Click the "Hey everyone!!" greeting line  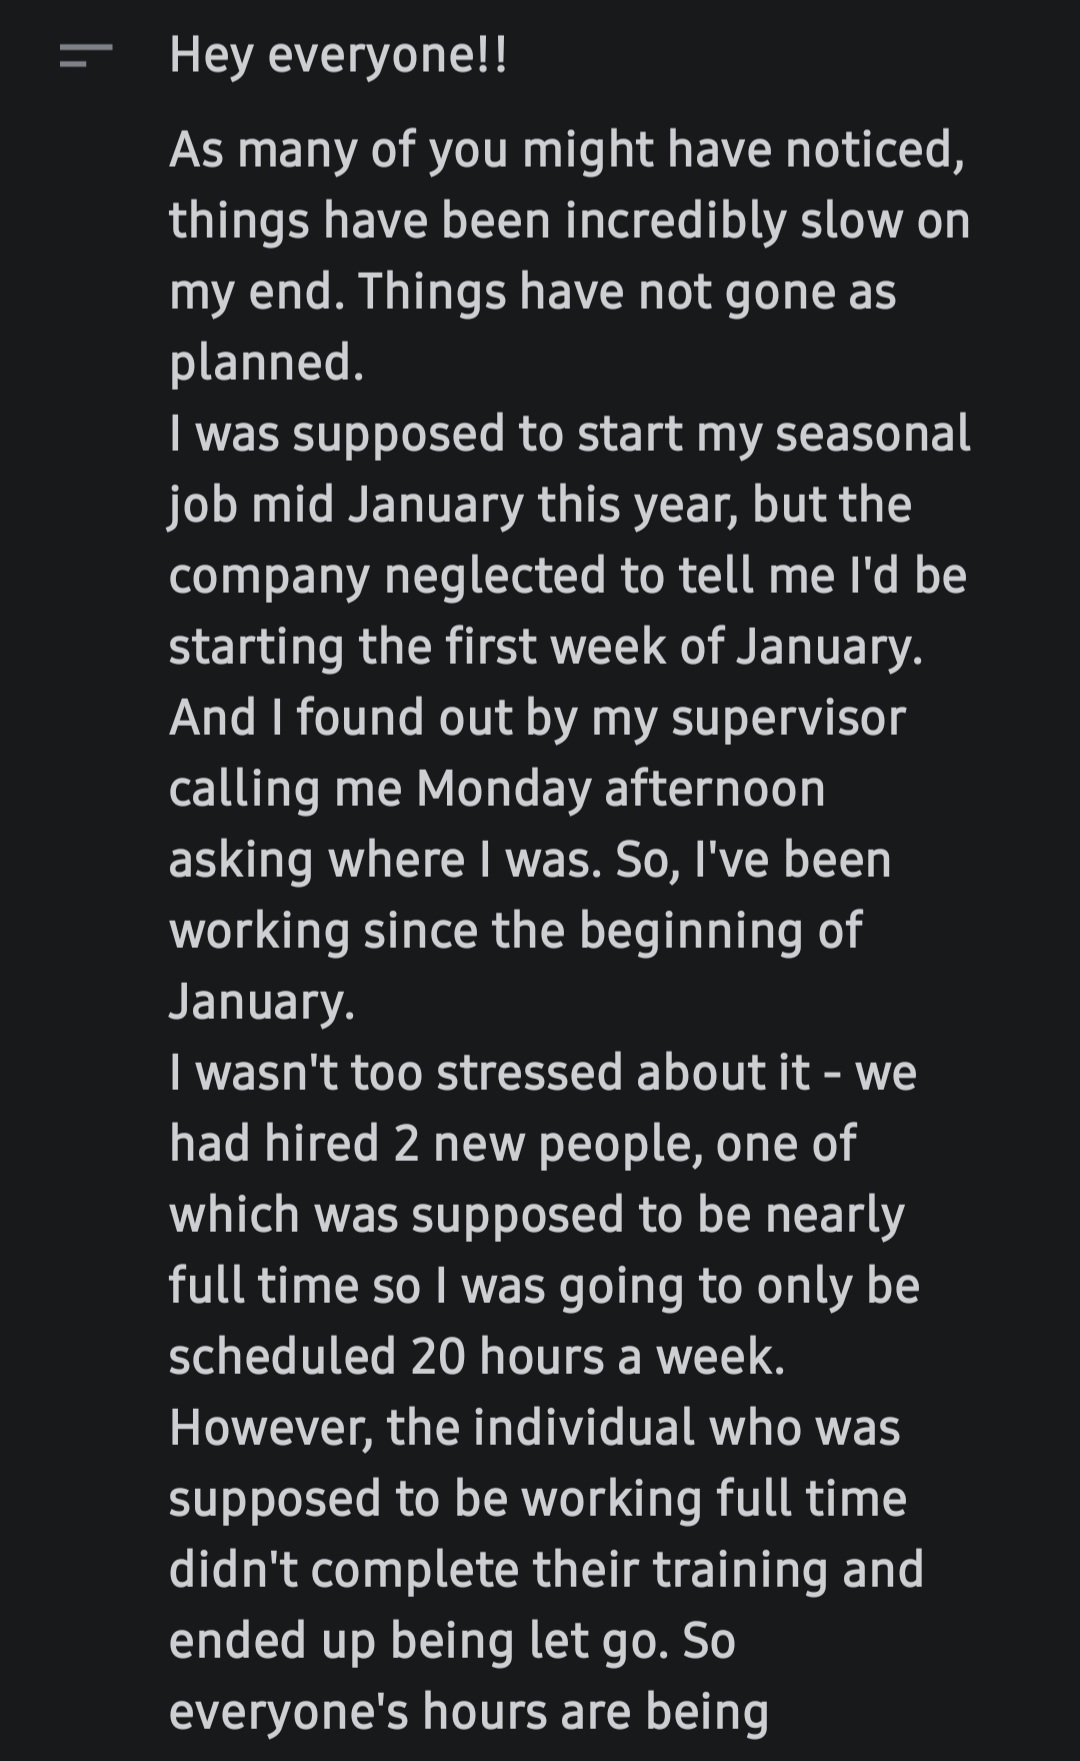coord(338,55)
